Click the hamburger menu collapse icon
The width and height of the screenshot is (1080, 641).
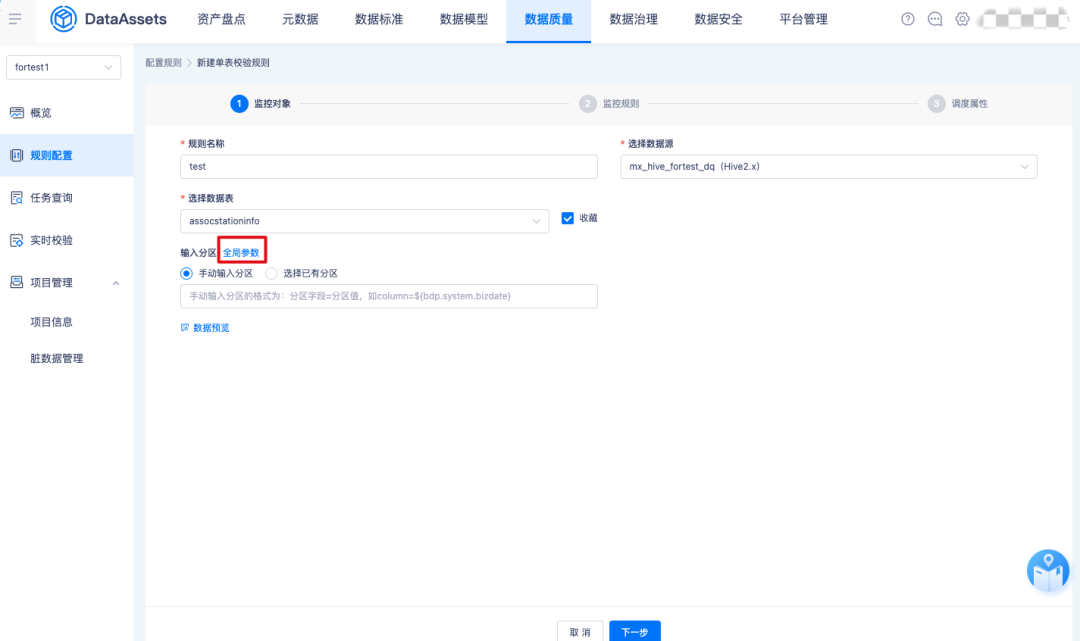point(15,19)
